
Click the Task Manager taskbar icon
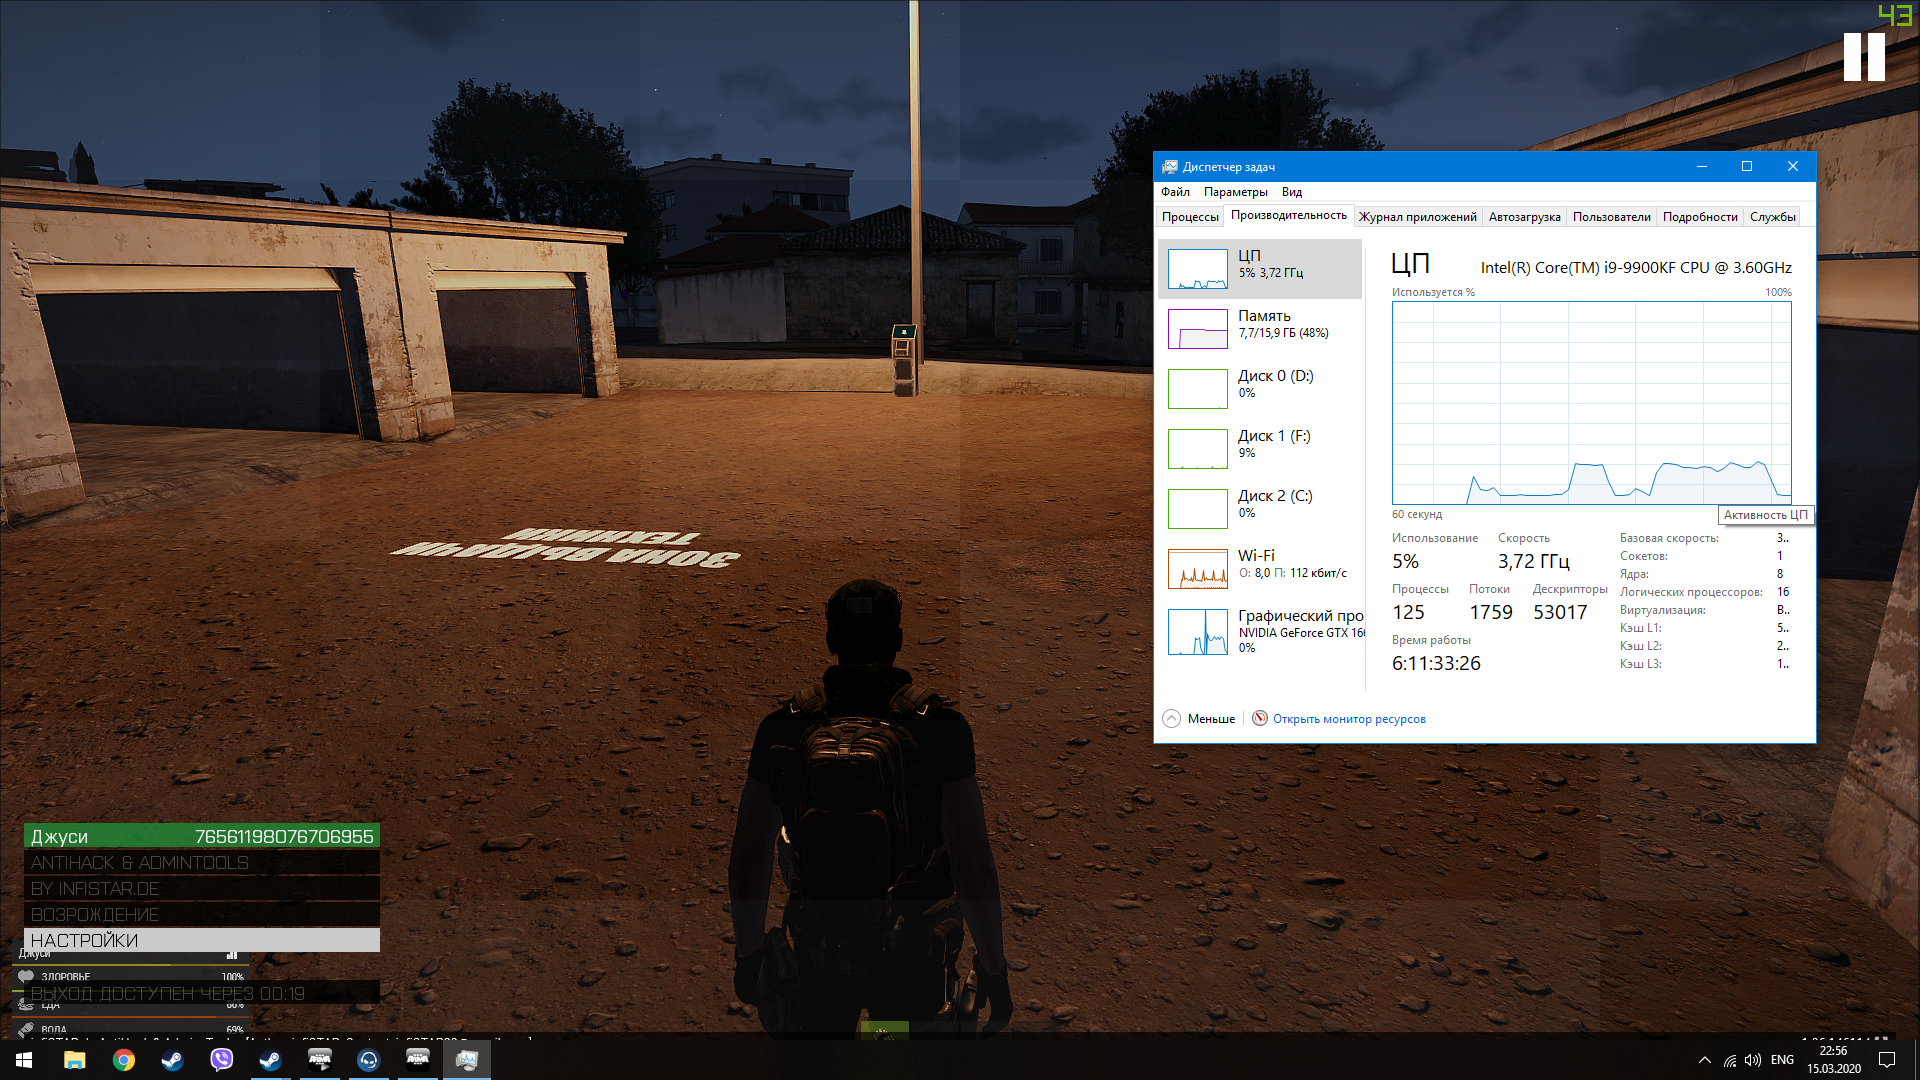(466, 1060)
